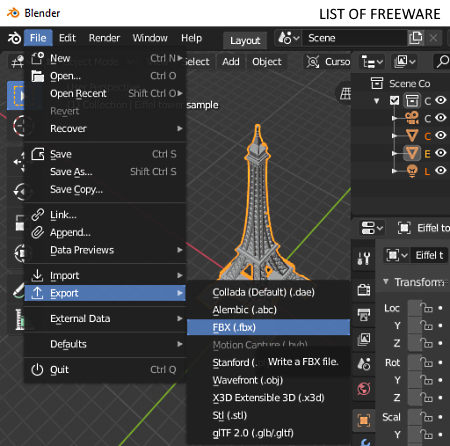The height and width of the screenshot is (446, 450).
Task: Open the Render menu
Action: pos(104,38)
